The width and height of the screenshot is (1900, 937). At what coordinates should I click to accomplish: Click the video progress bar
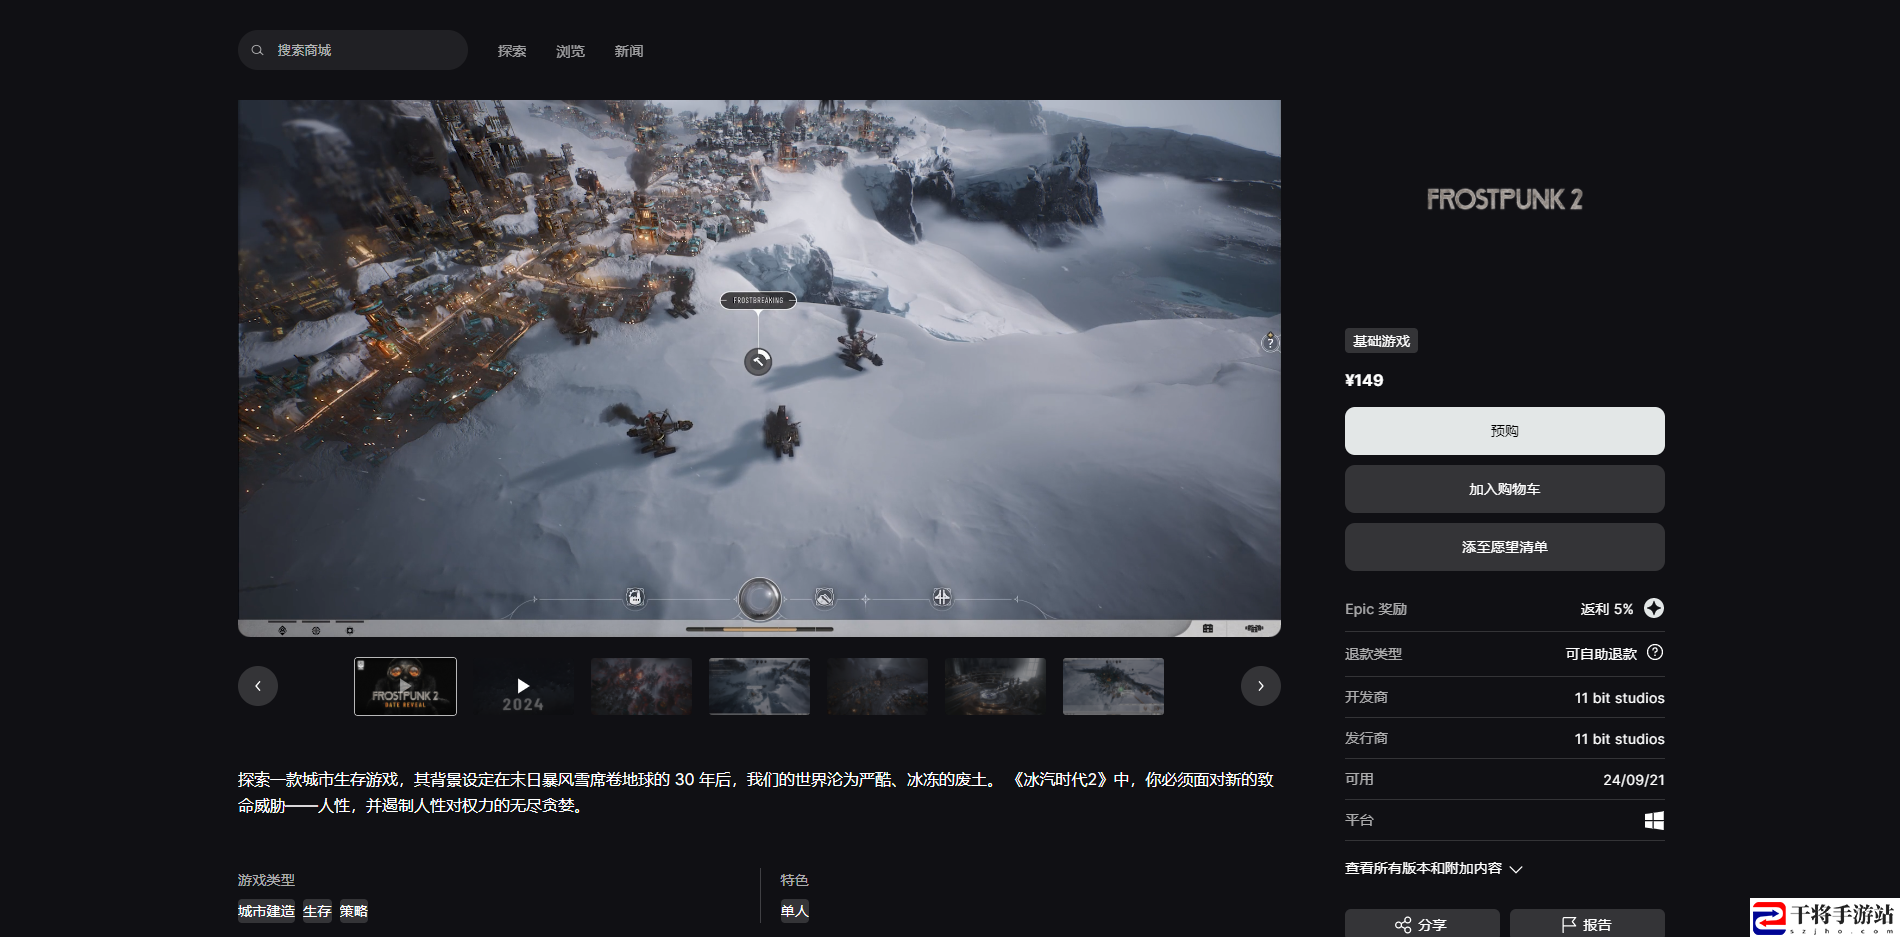pos(759,629)
